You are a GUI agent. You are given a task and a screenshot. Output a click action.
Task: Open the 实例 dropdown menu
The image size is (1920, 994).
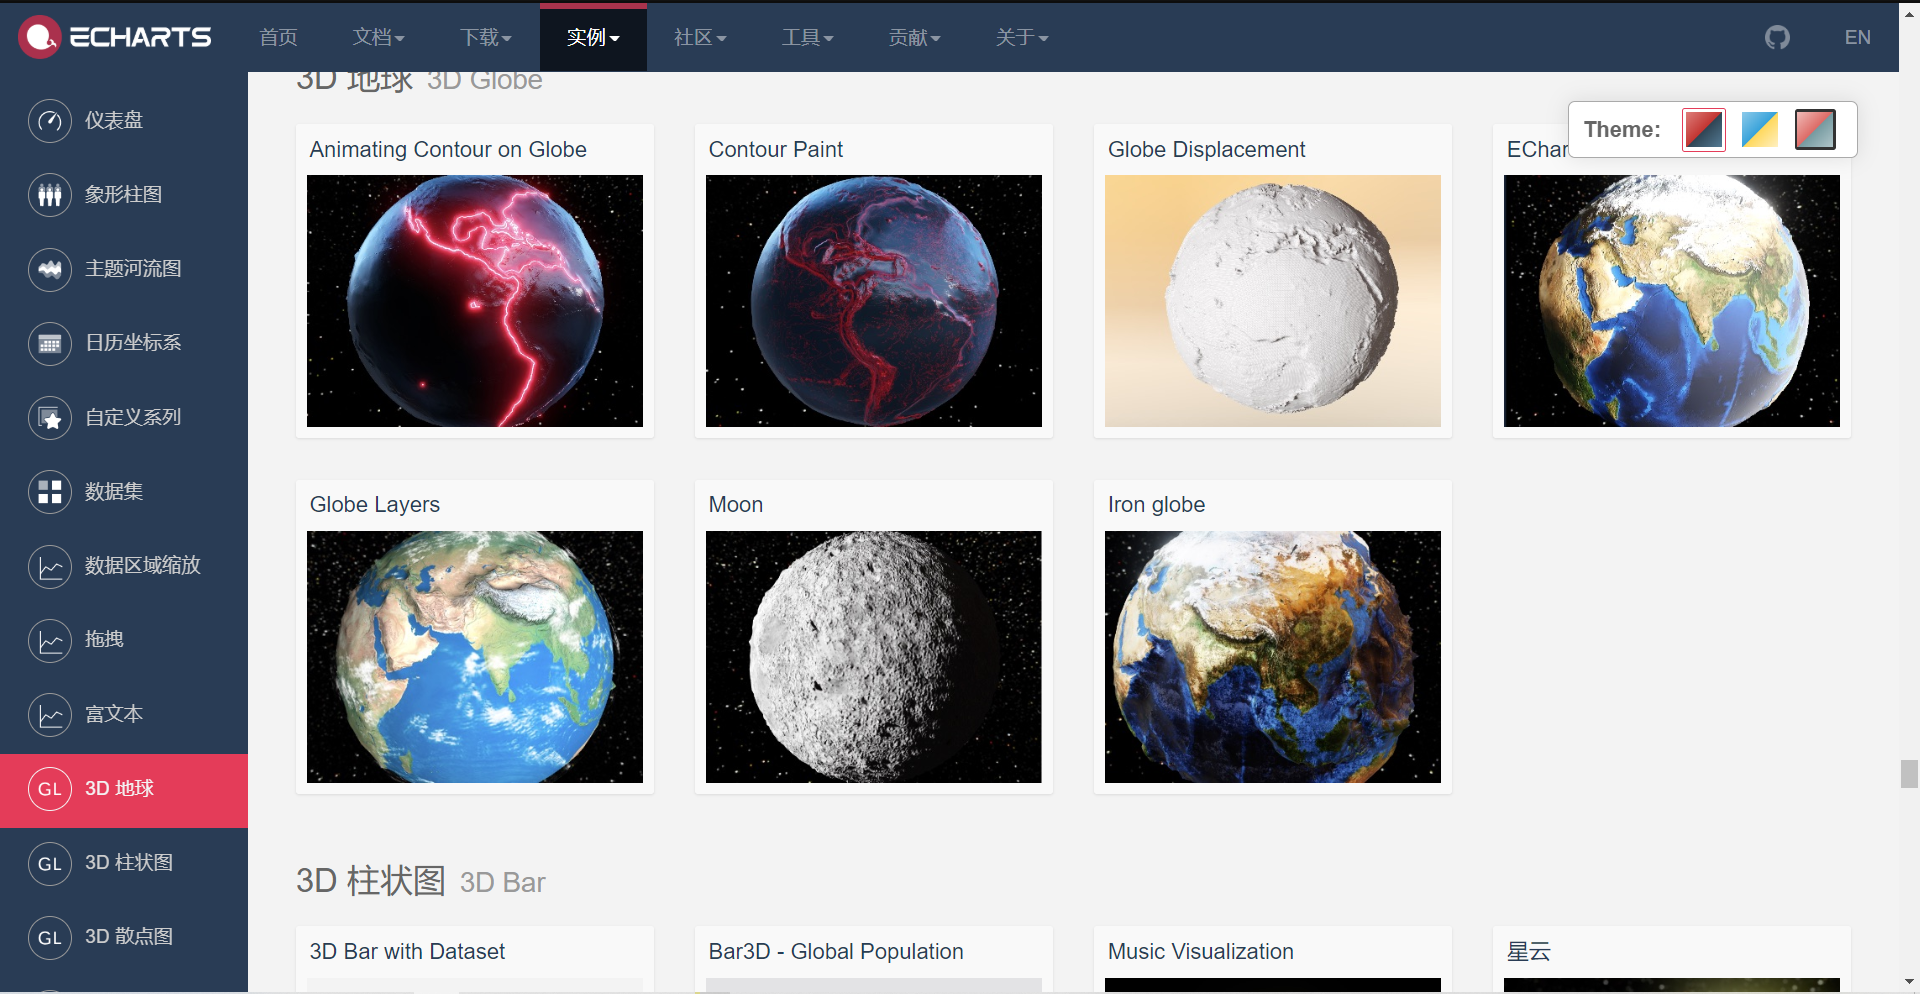pyautogui.click(x=593, y=38)
